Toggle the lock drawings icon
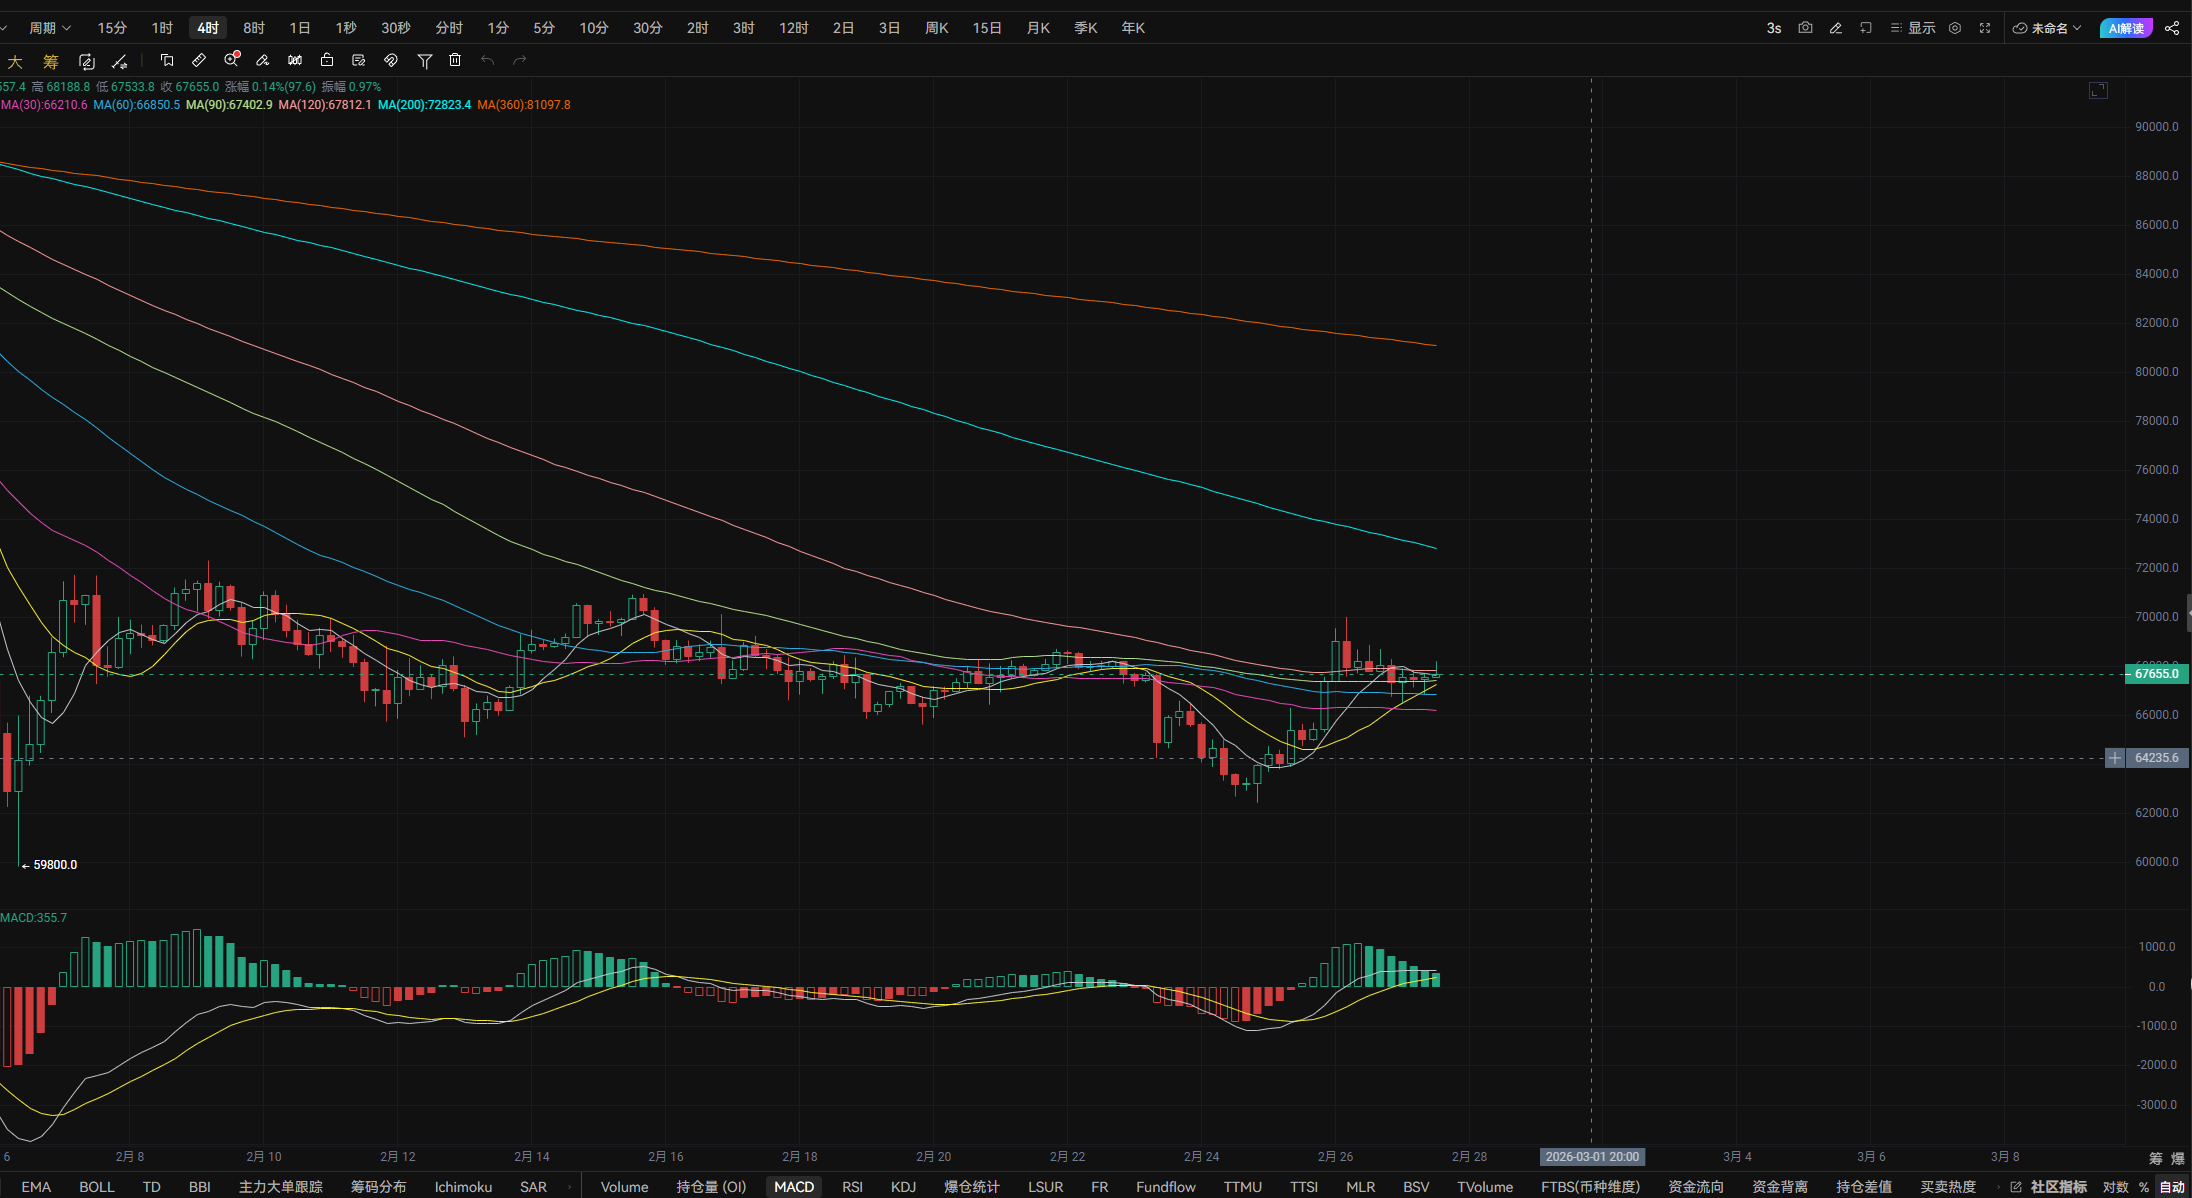Viewport: 2192px width, 1198px height. pos(326,61)
